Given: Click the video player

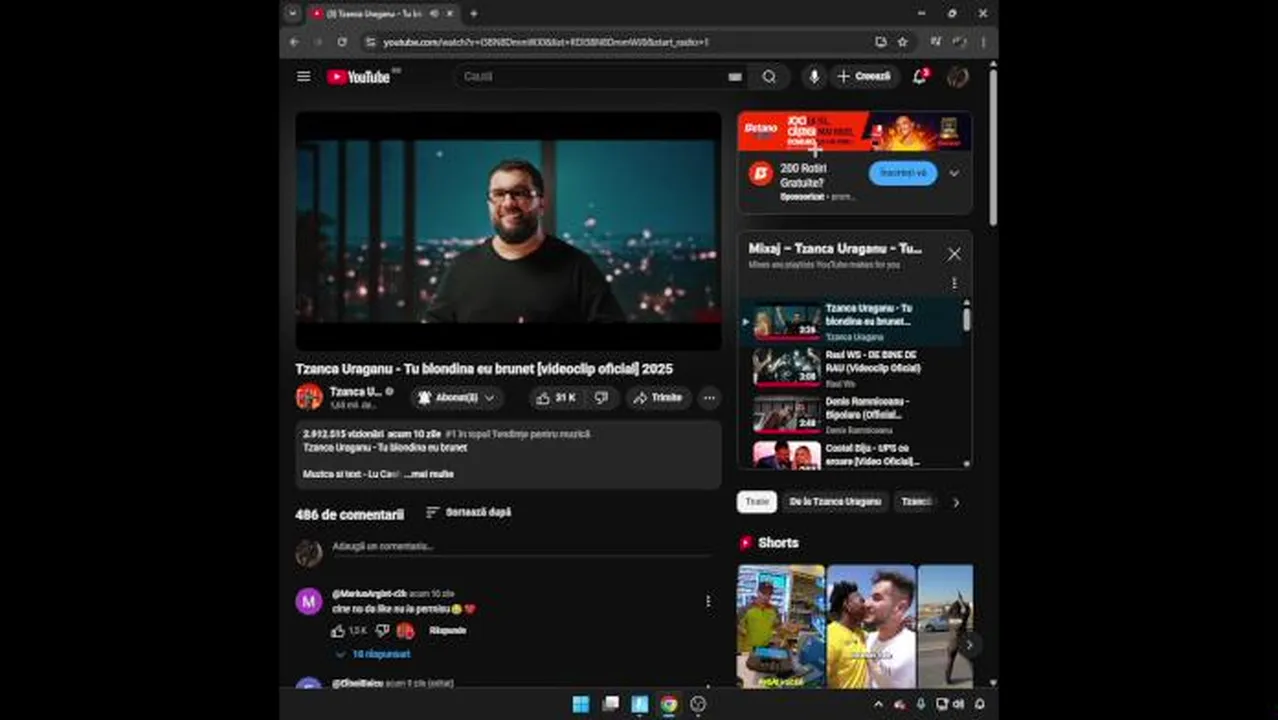Looking at the screenshot, I should (x=508, y=231).
